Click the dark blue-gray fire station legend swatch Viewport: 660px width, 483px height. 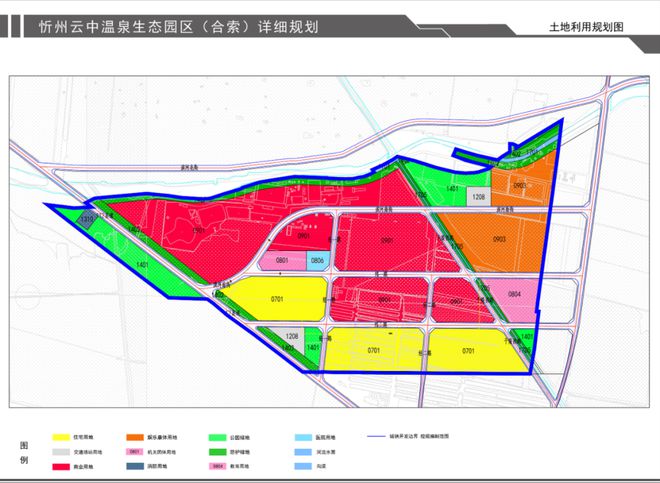point(134,467)
